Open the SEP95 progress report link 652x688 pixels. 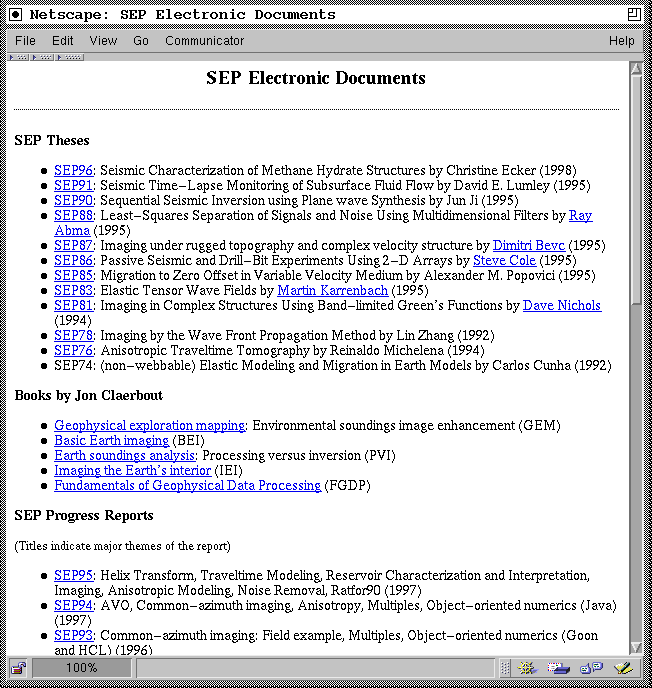(x=73, y=576)
